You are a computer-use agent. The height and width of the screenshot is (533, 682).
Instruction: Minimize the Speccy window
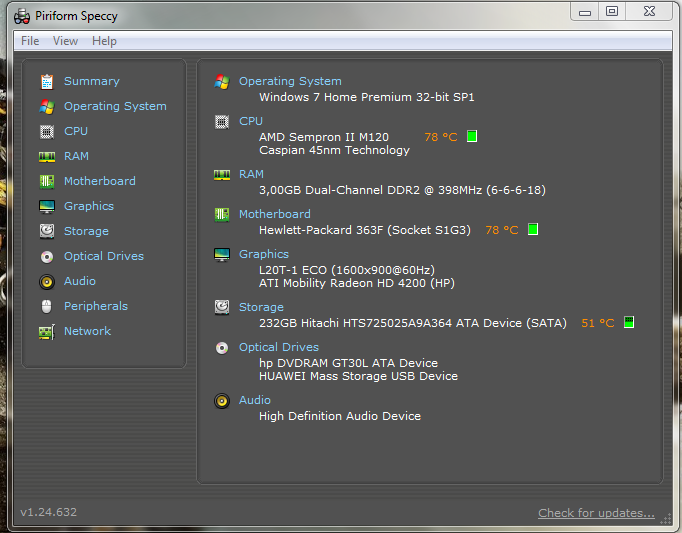[585, 12]
